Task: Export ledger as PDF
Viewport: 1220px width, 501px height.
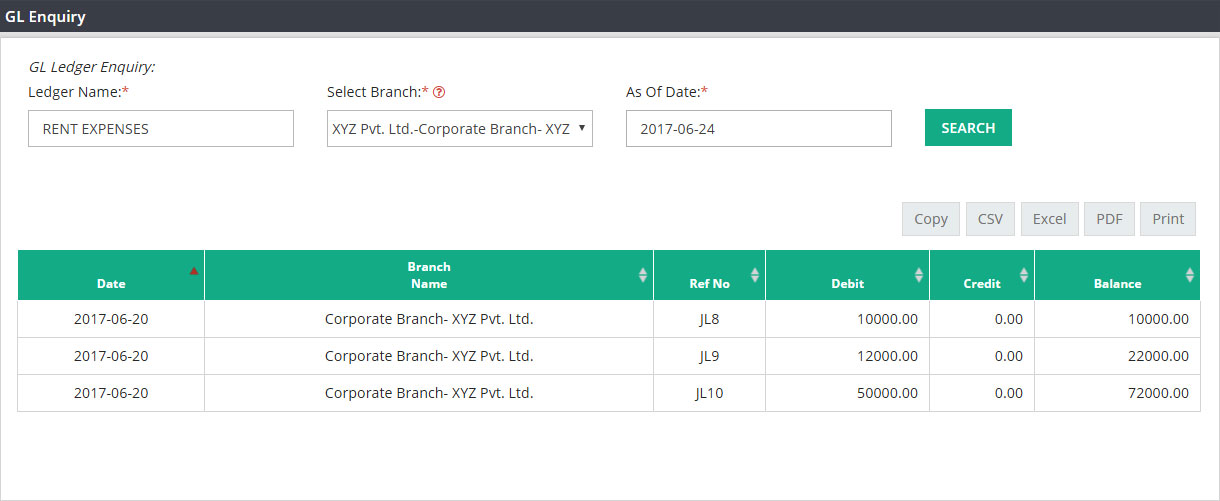Action: (x=1109, y=219)
